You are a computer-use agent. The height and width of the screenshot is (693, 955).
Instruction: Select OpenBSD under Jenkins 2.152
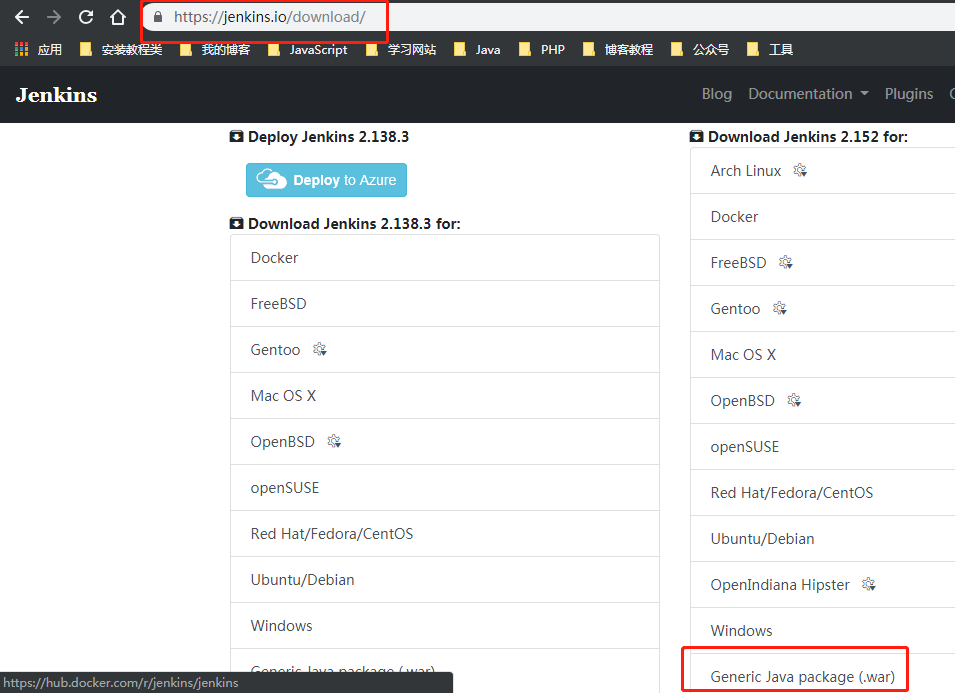(x=823, y=401)
